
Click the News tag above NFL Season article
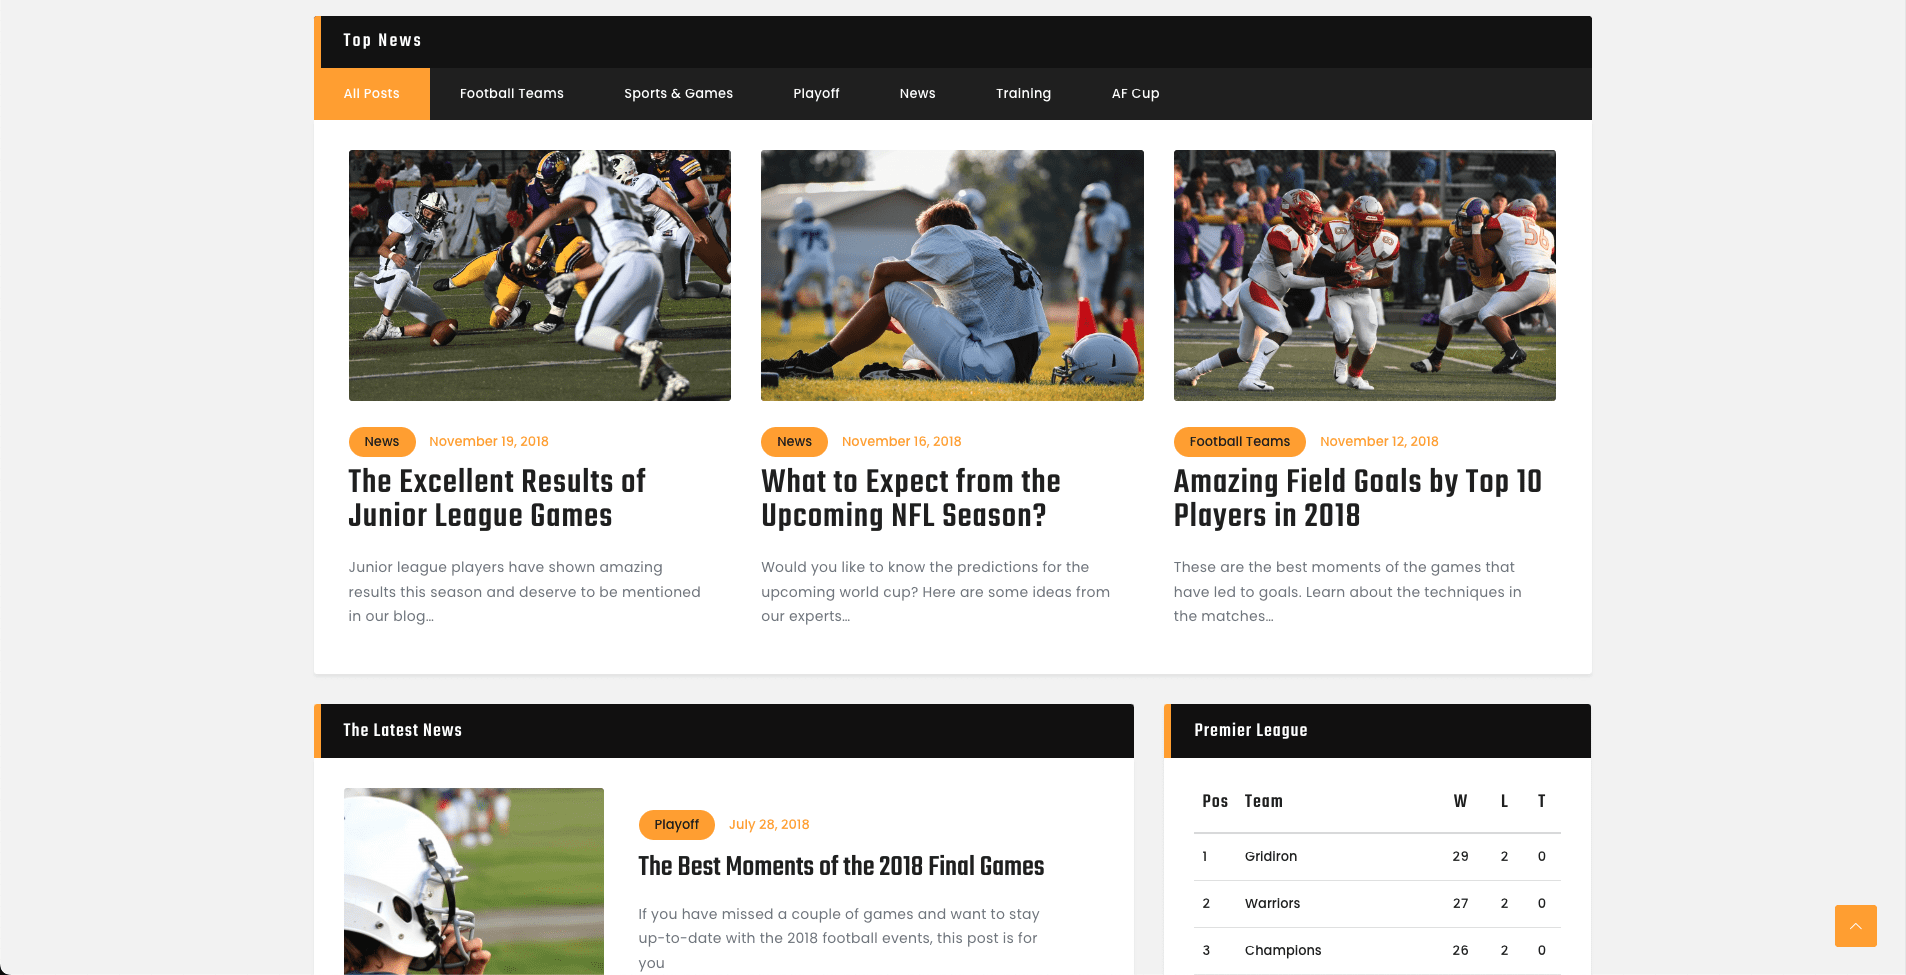(795, 442)
